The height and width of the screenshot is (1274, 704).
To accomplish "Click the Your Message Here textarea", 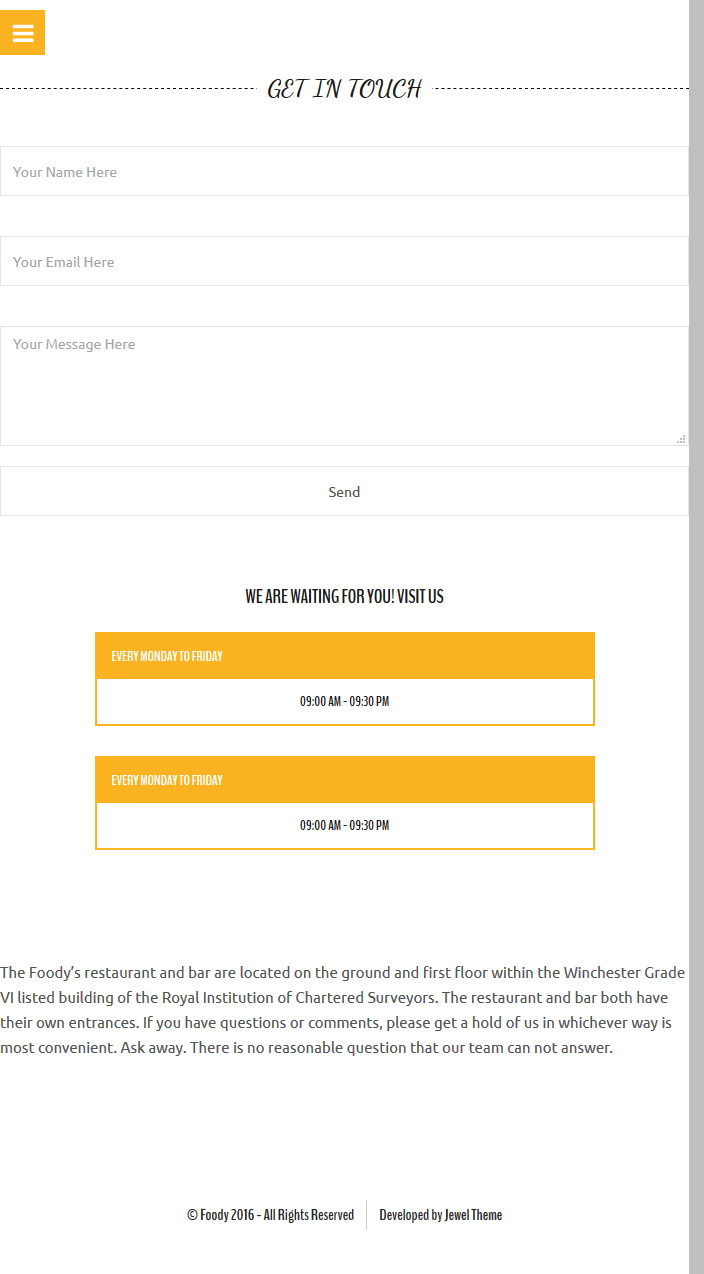I will coord(344,386).
